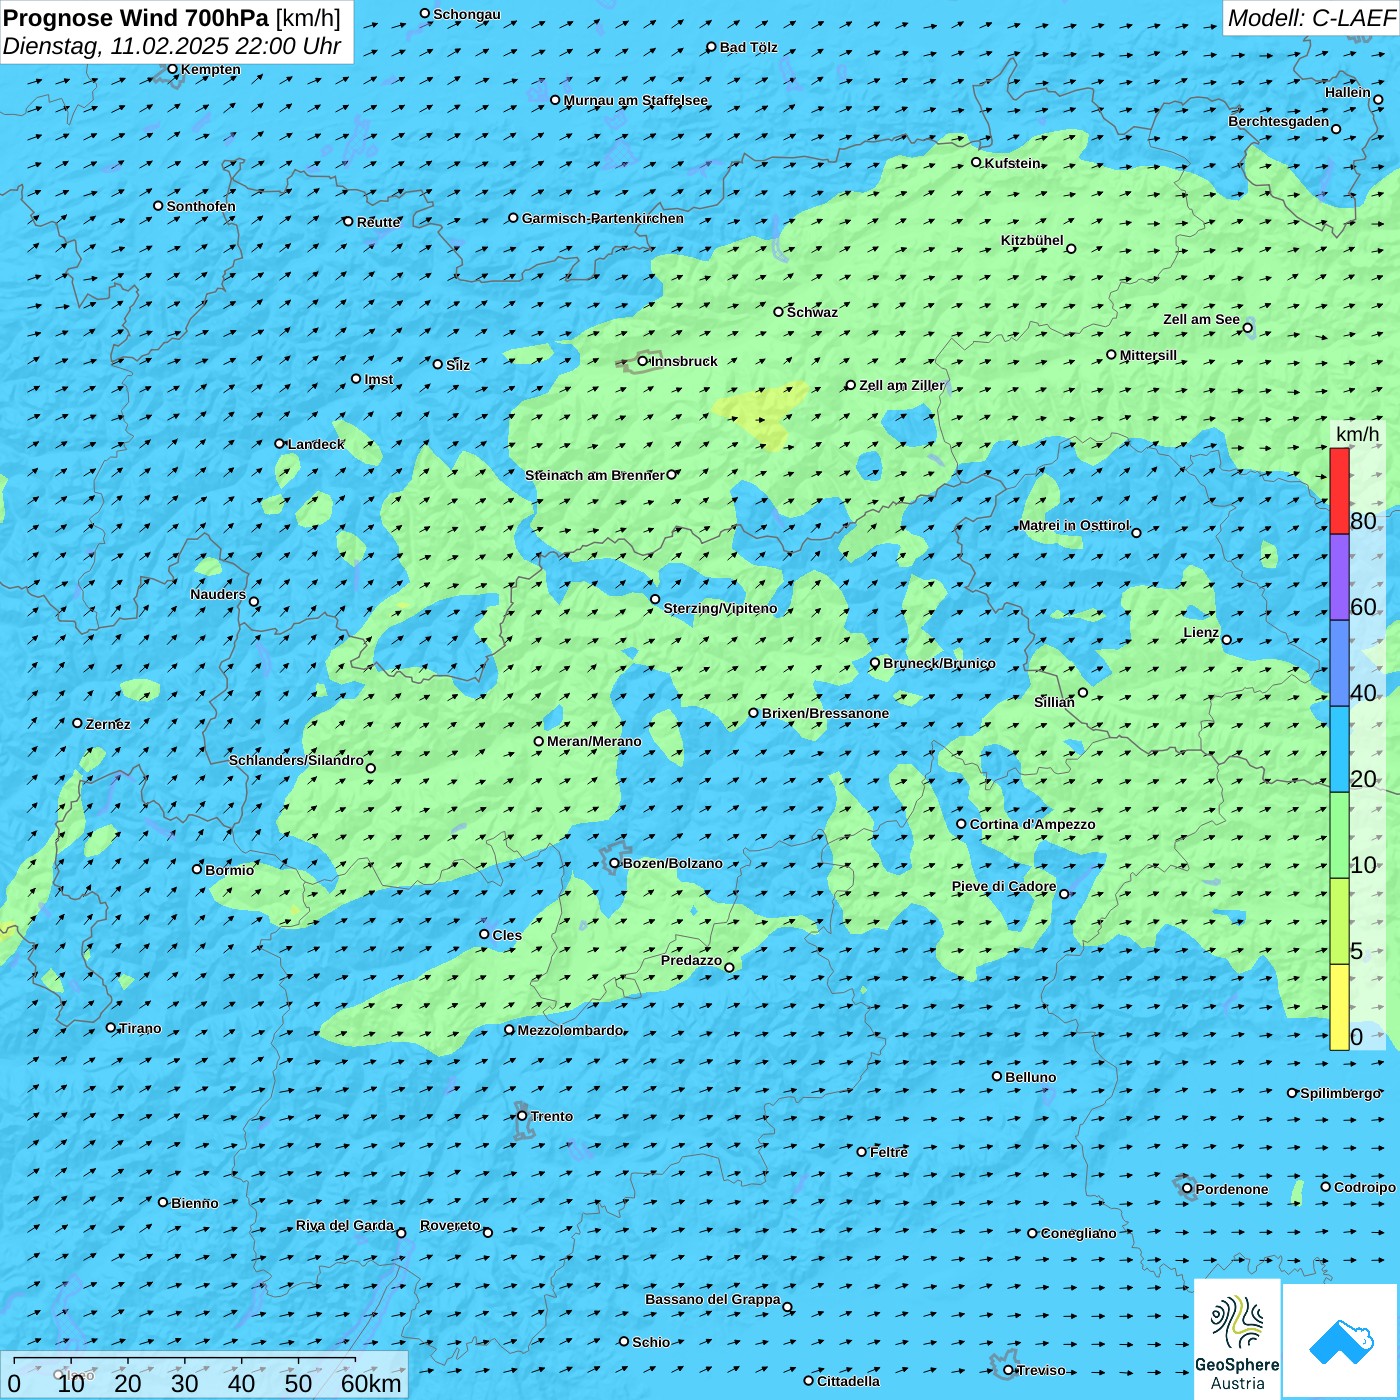
Task: Click the Zernez marker dot
Action: pyautogui.click(x=78, y=723)
